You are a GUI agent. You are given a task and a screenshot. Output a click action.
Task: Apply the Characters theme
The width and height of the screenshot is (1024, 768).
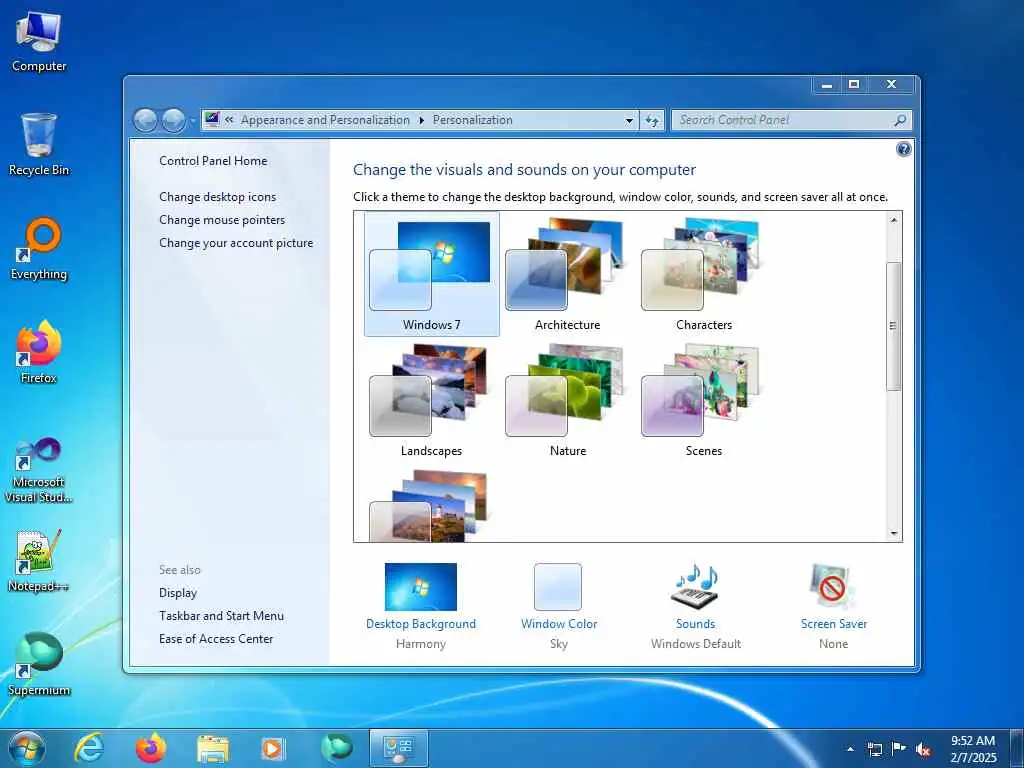703,274
